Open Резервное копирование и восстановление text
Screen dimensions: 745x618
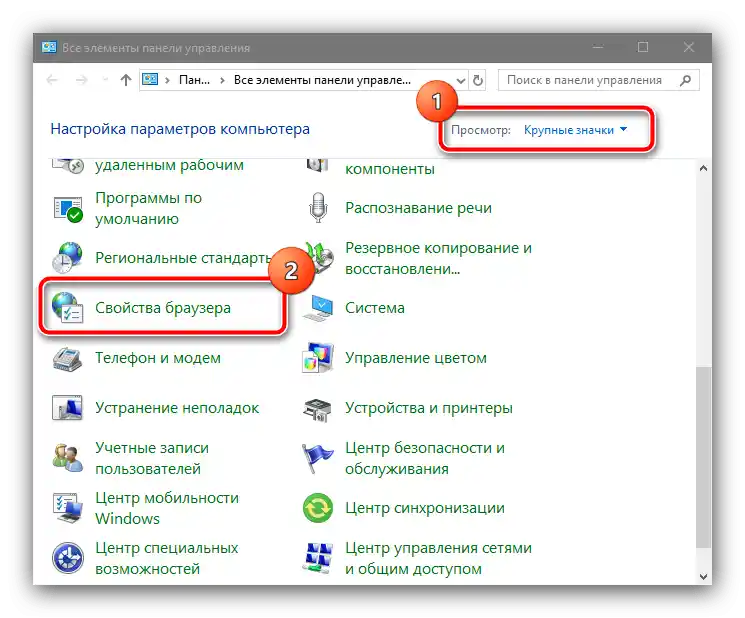(439, 258)
